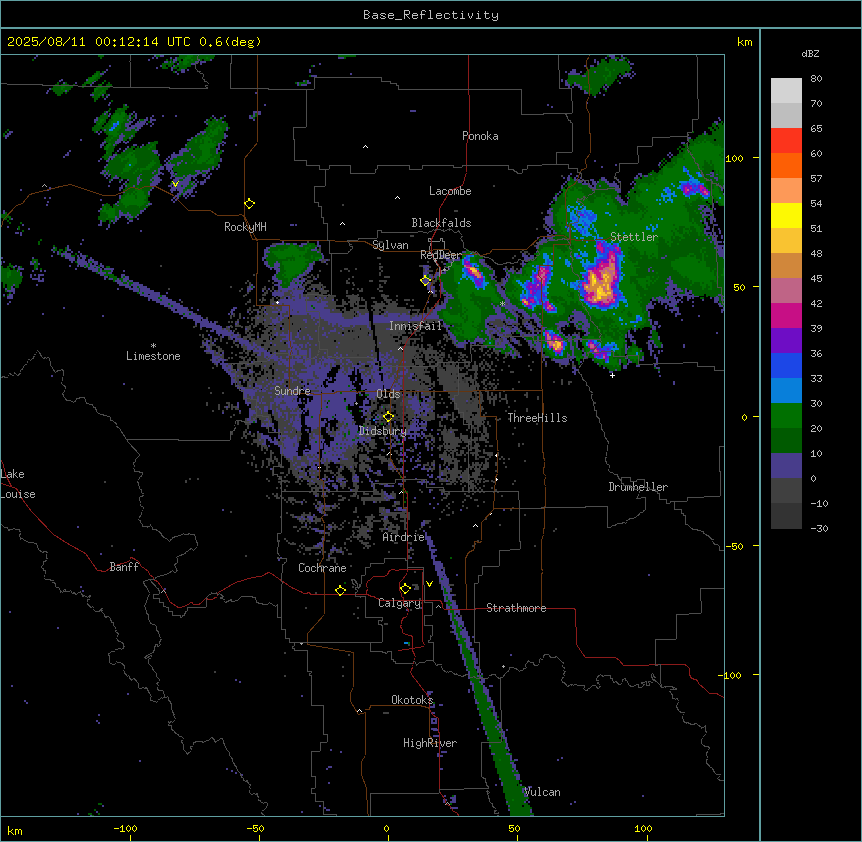This screenshot has height=842, width=862.
Task: Click the yellow station marker near Olds
Action: pos(389,417)
